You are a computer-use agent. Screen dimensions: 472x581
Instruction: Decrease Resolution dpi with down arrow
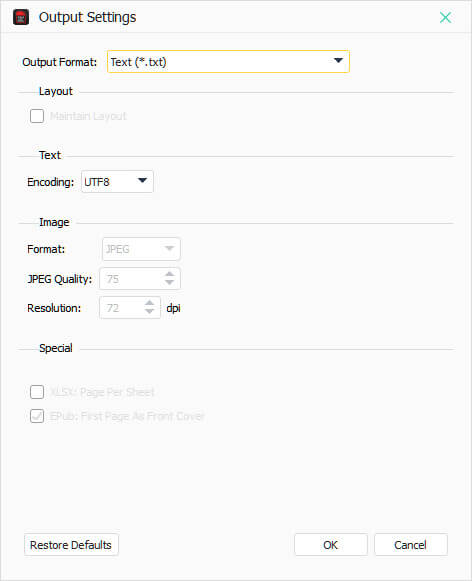tap(149, 312)
